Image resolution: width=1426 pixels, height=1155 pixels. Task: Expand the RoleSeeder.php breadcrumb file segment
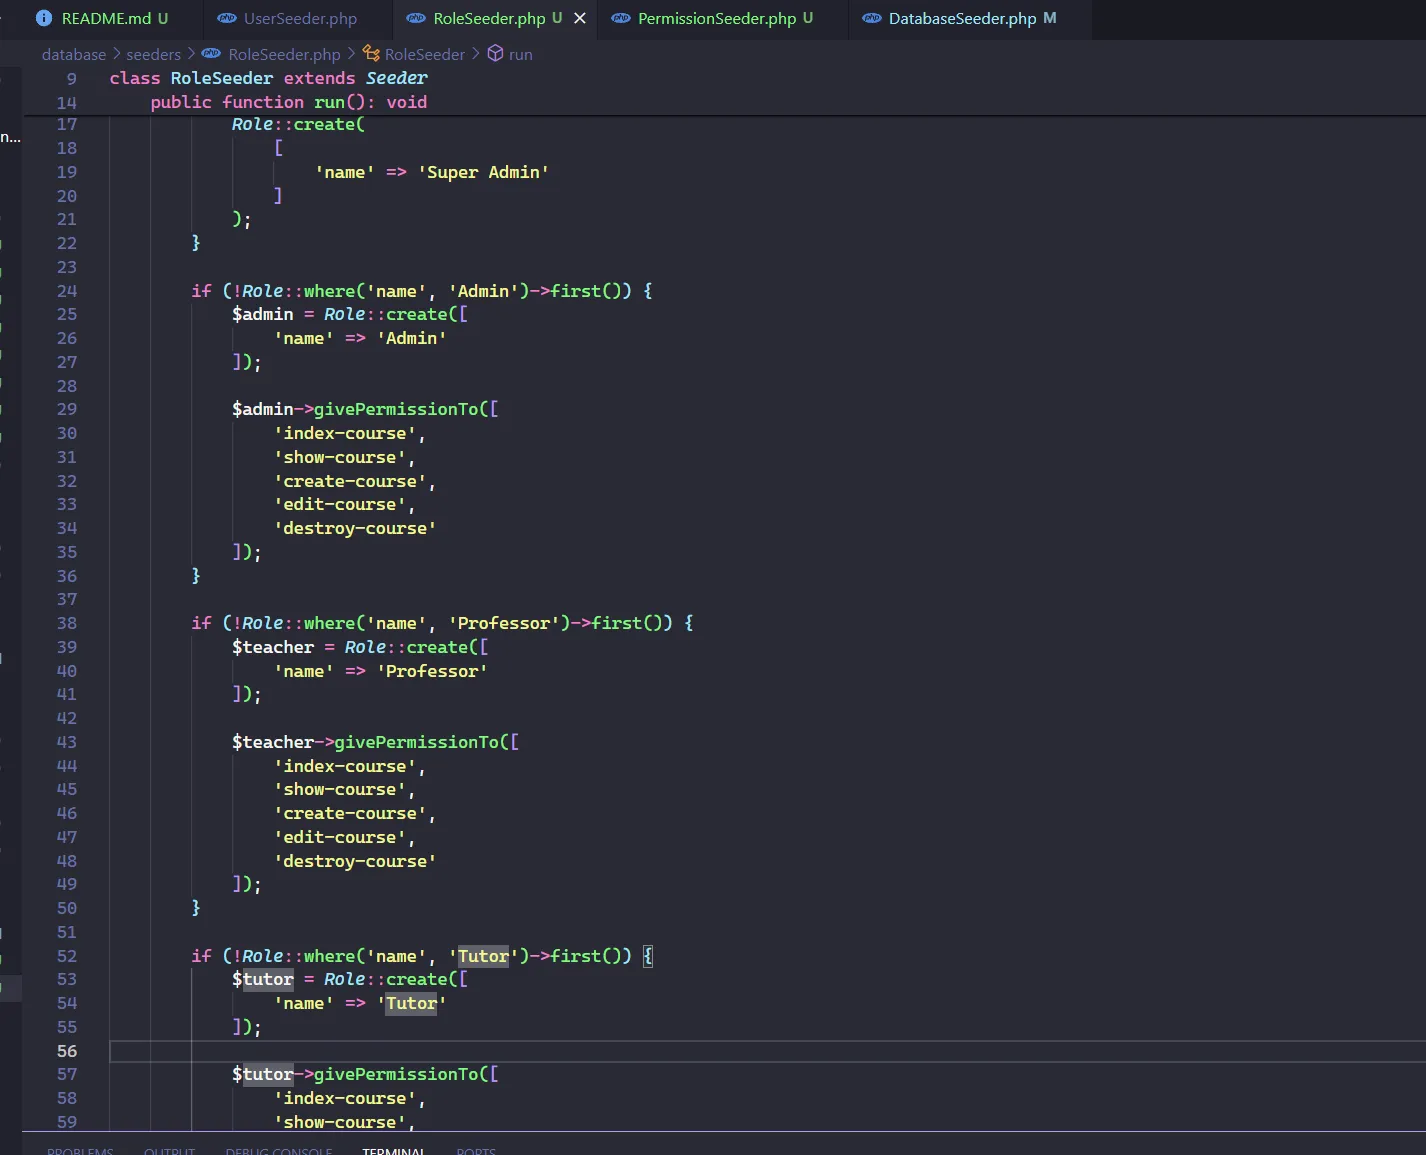[x=284, y=54]
